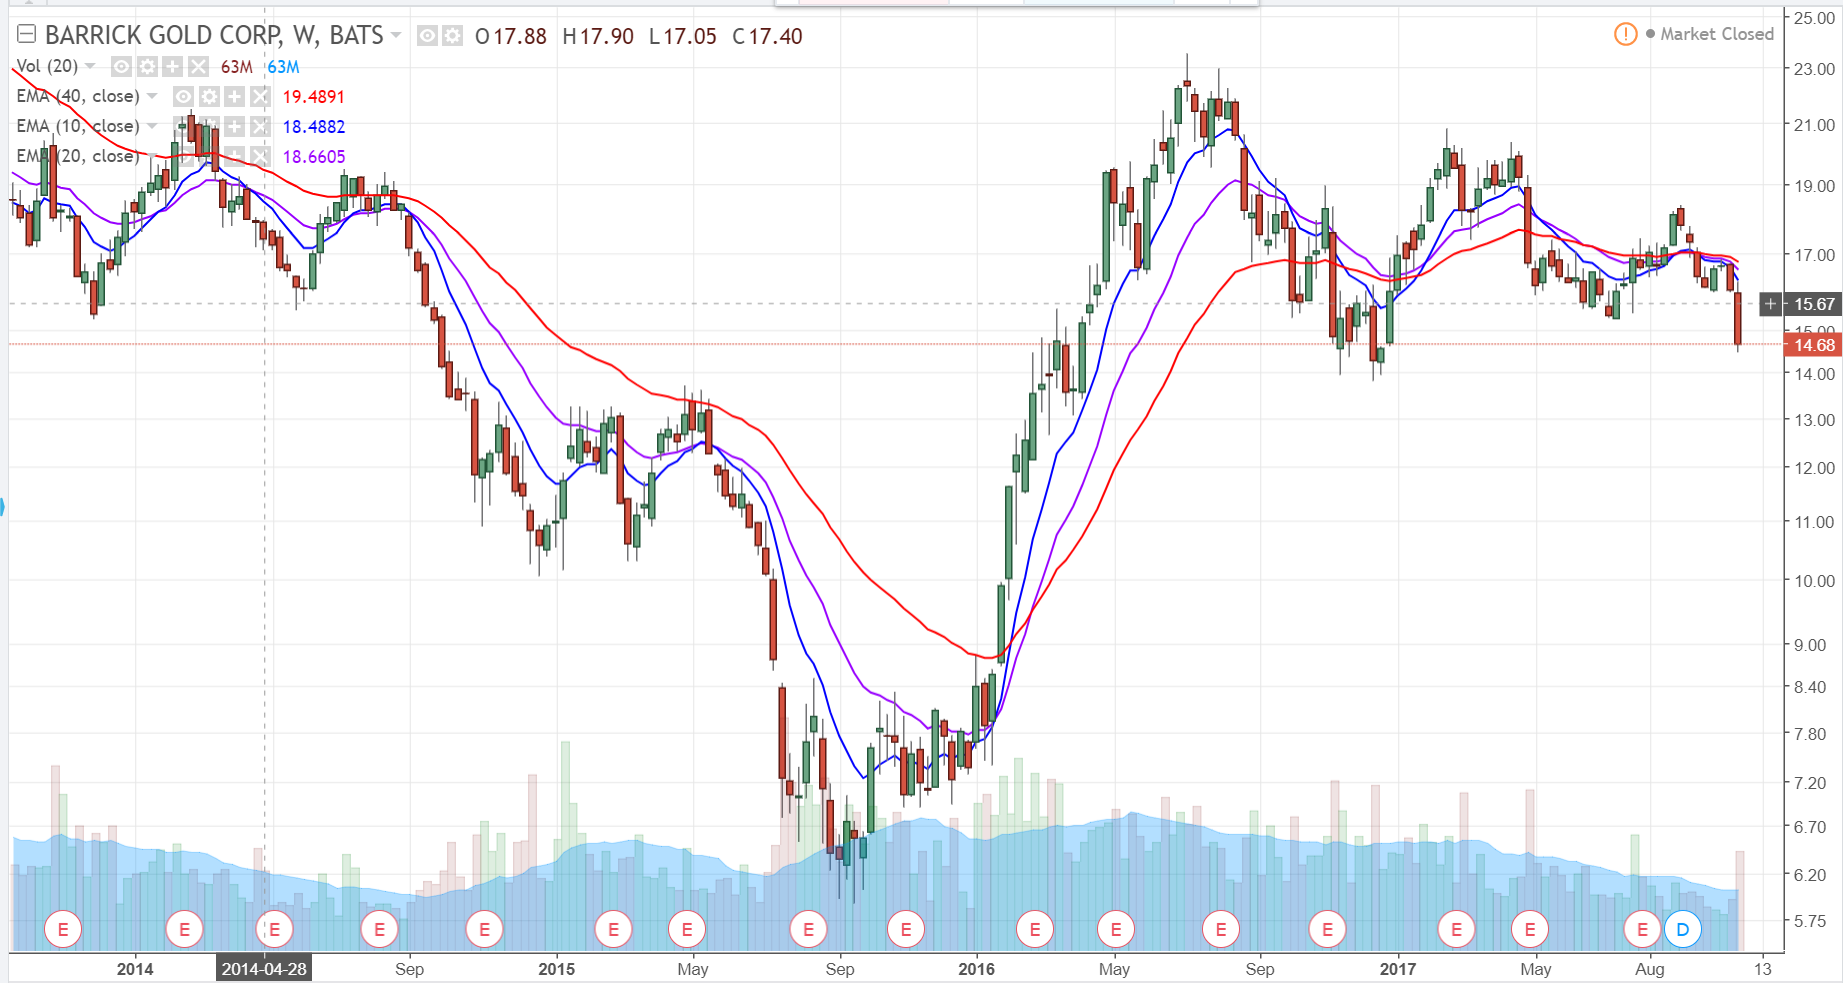Click the 13 label on the time axis
This screenshot has height=983, width=1843.
1763,969
